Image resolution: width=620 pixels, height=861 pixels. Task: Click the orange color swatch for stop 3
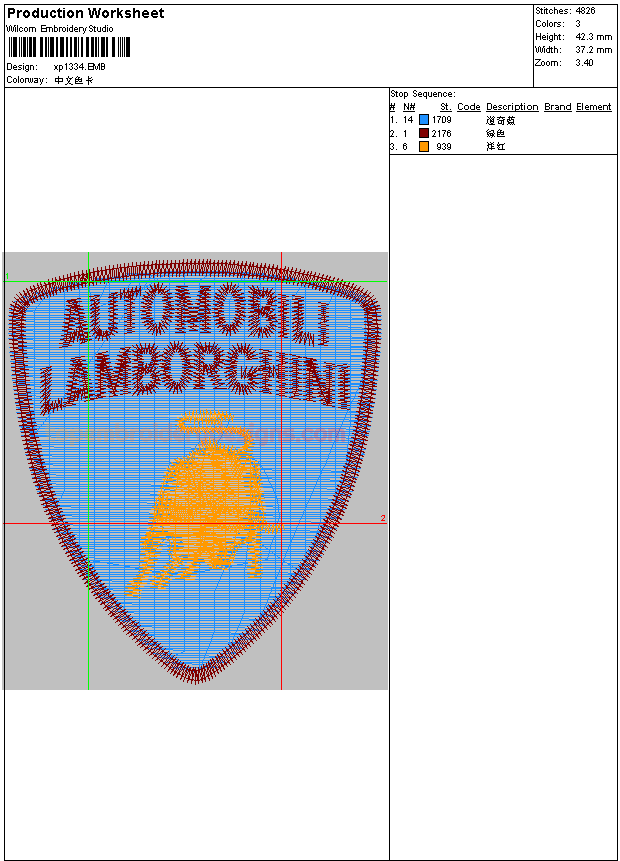[423, 147]
